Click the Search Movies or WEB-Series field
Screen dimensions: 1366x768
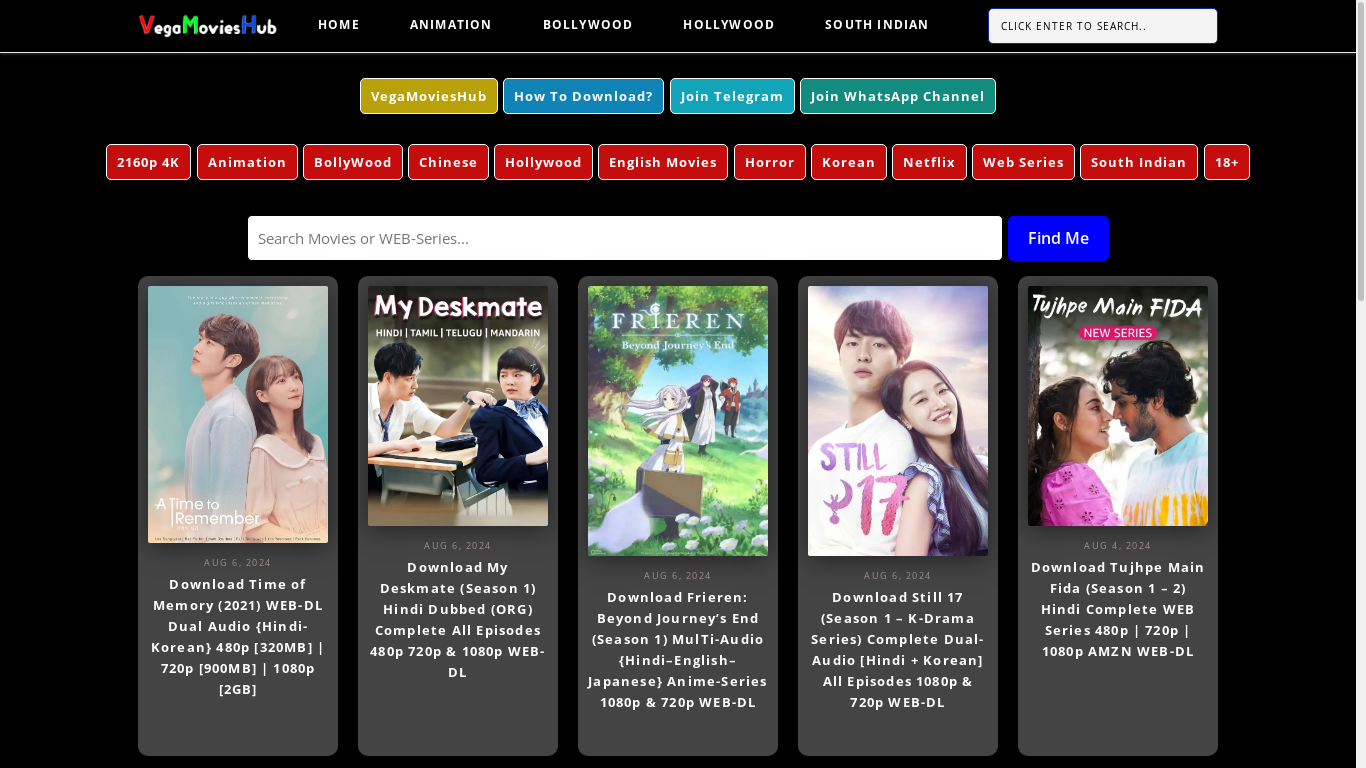[x=625, y=238]
